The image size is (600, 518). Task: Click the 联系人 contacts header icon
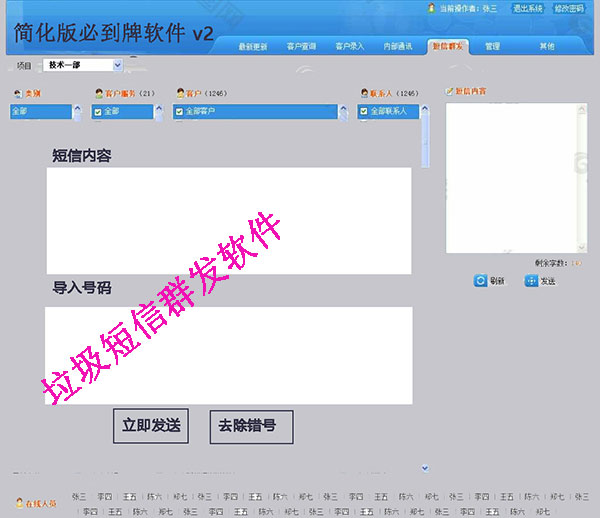coord(362,93)
